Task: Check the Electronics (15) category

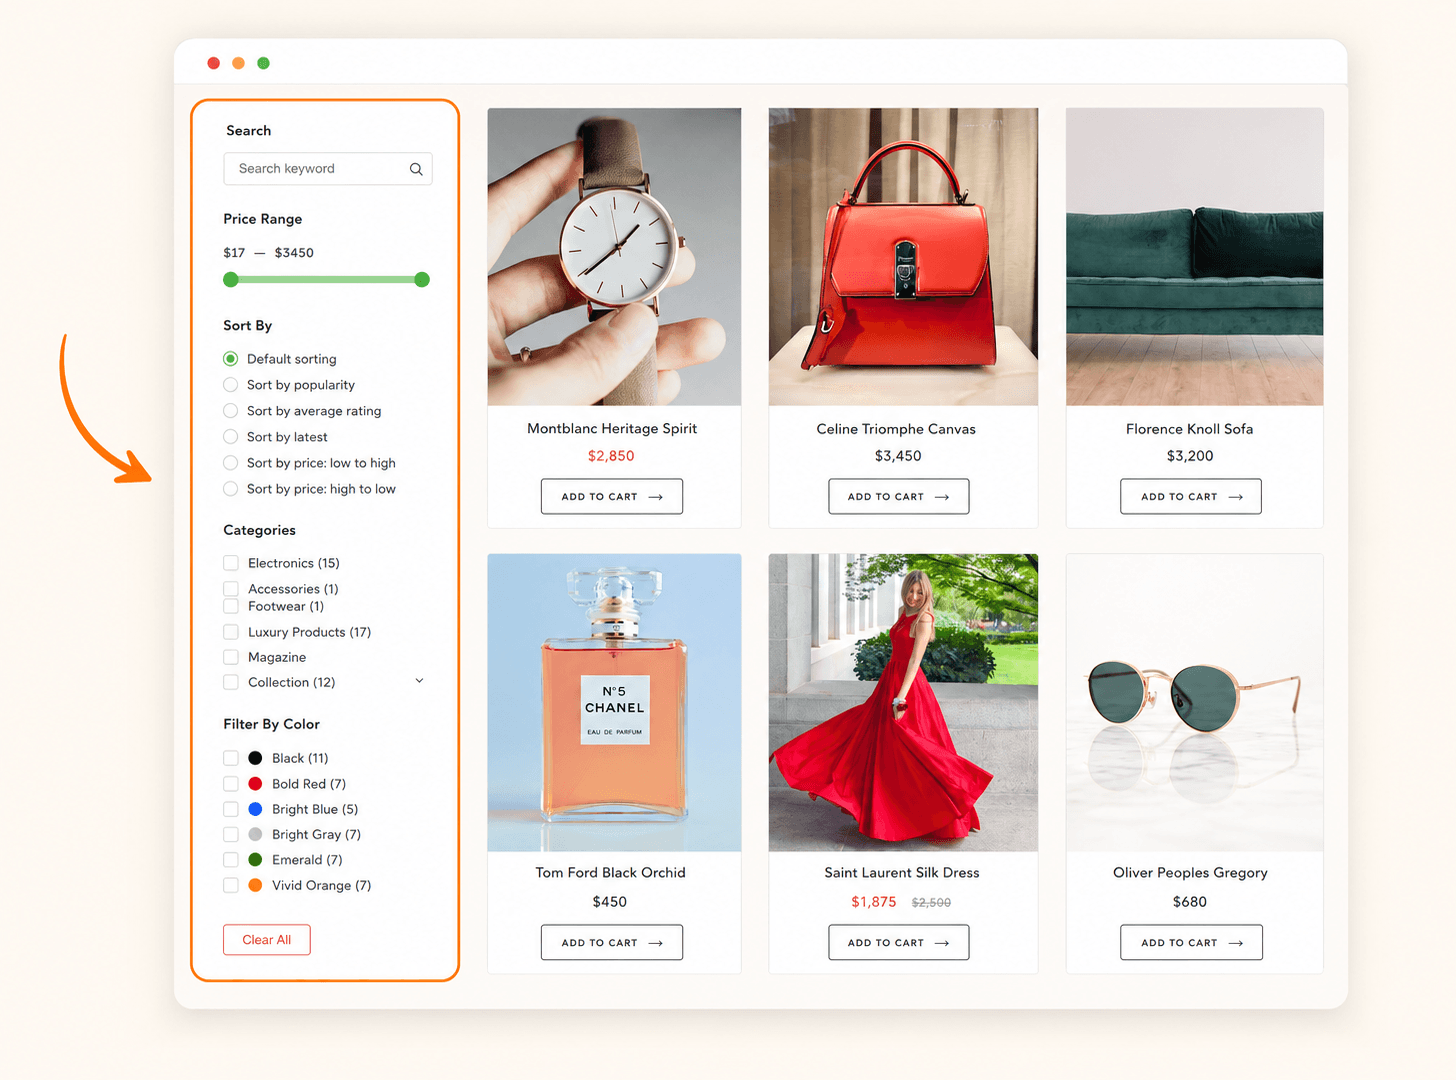Action: (x=231, y=563)
